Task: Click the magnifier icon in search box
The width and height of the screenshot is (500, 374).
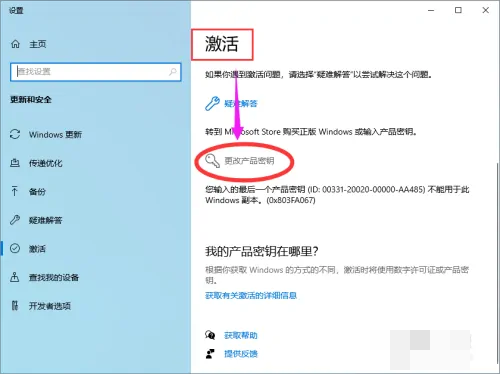Action: coord(173,71)
